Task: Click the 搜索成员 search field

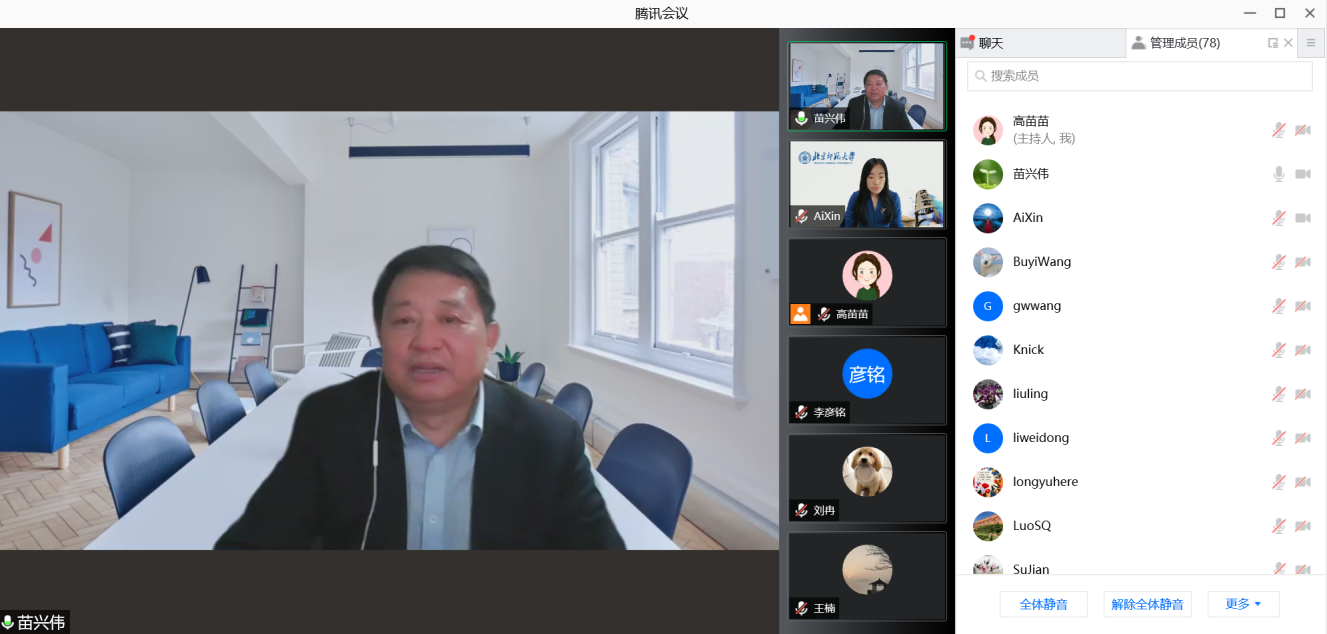Action: (1139, 76)
